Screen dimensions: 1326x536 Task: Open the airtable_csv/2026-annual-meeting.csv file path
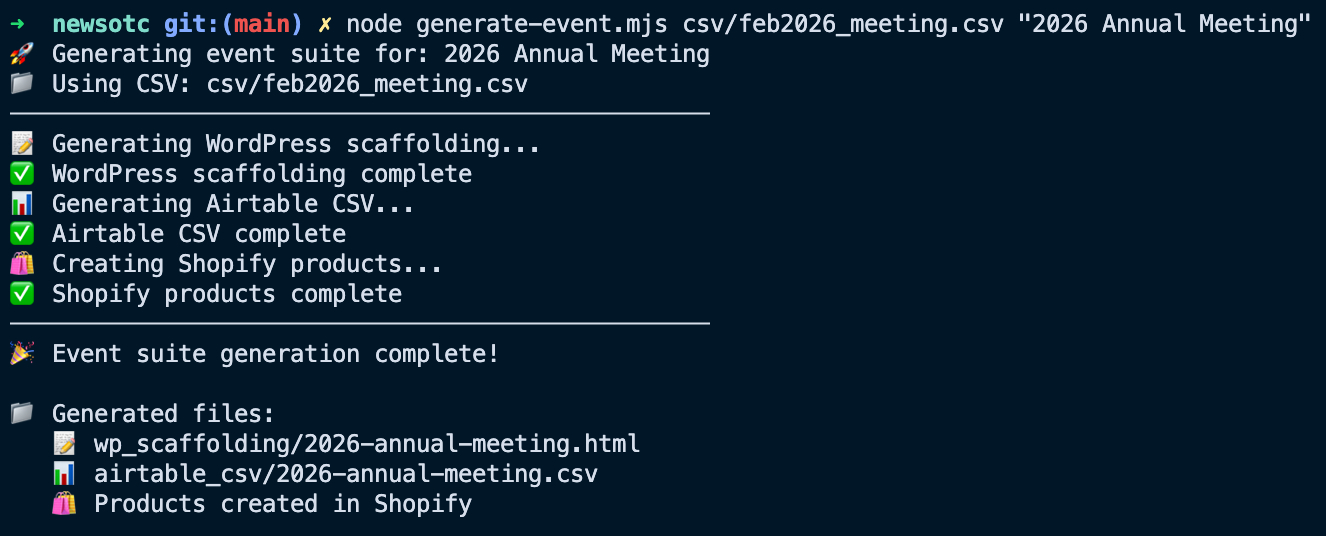coord(346,474)
